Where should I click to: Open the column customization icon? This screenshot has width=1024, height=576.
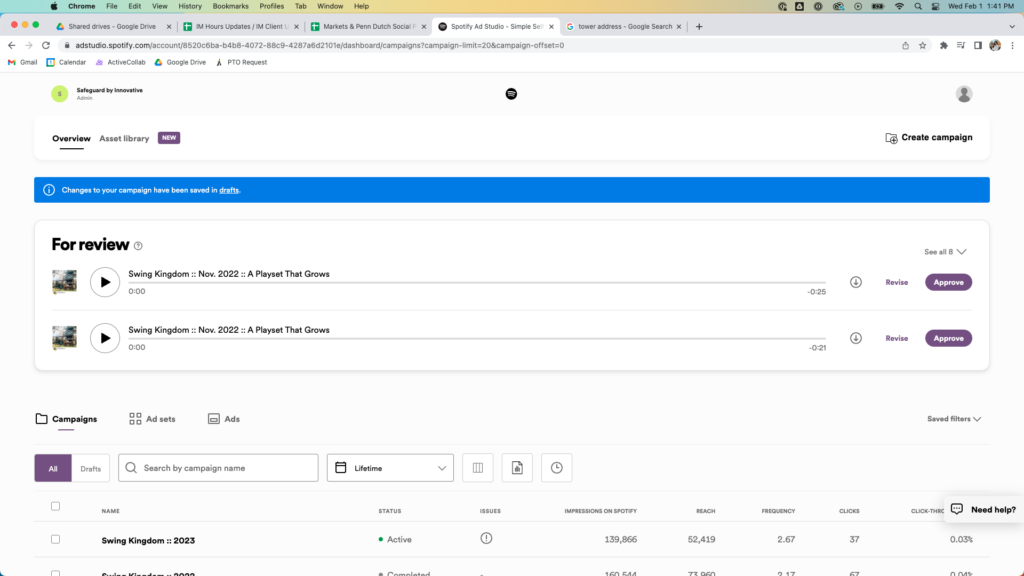click(x=477, y=468)
